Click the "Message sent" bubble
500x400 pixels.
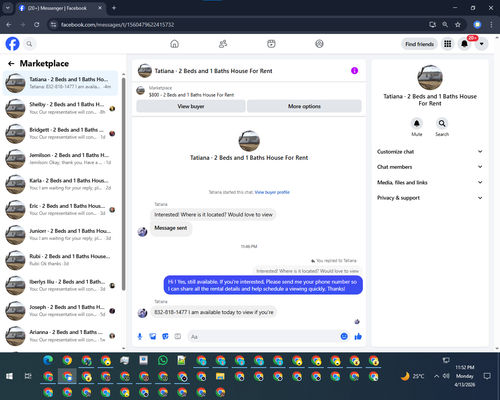[171, 228]
